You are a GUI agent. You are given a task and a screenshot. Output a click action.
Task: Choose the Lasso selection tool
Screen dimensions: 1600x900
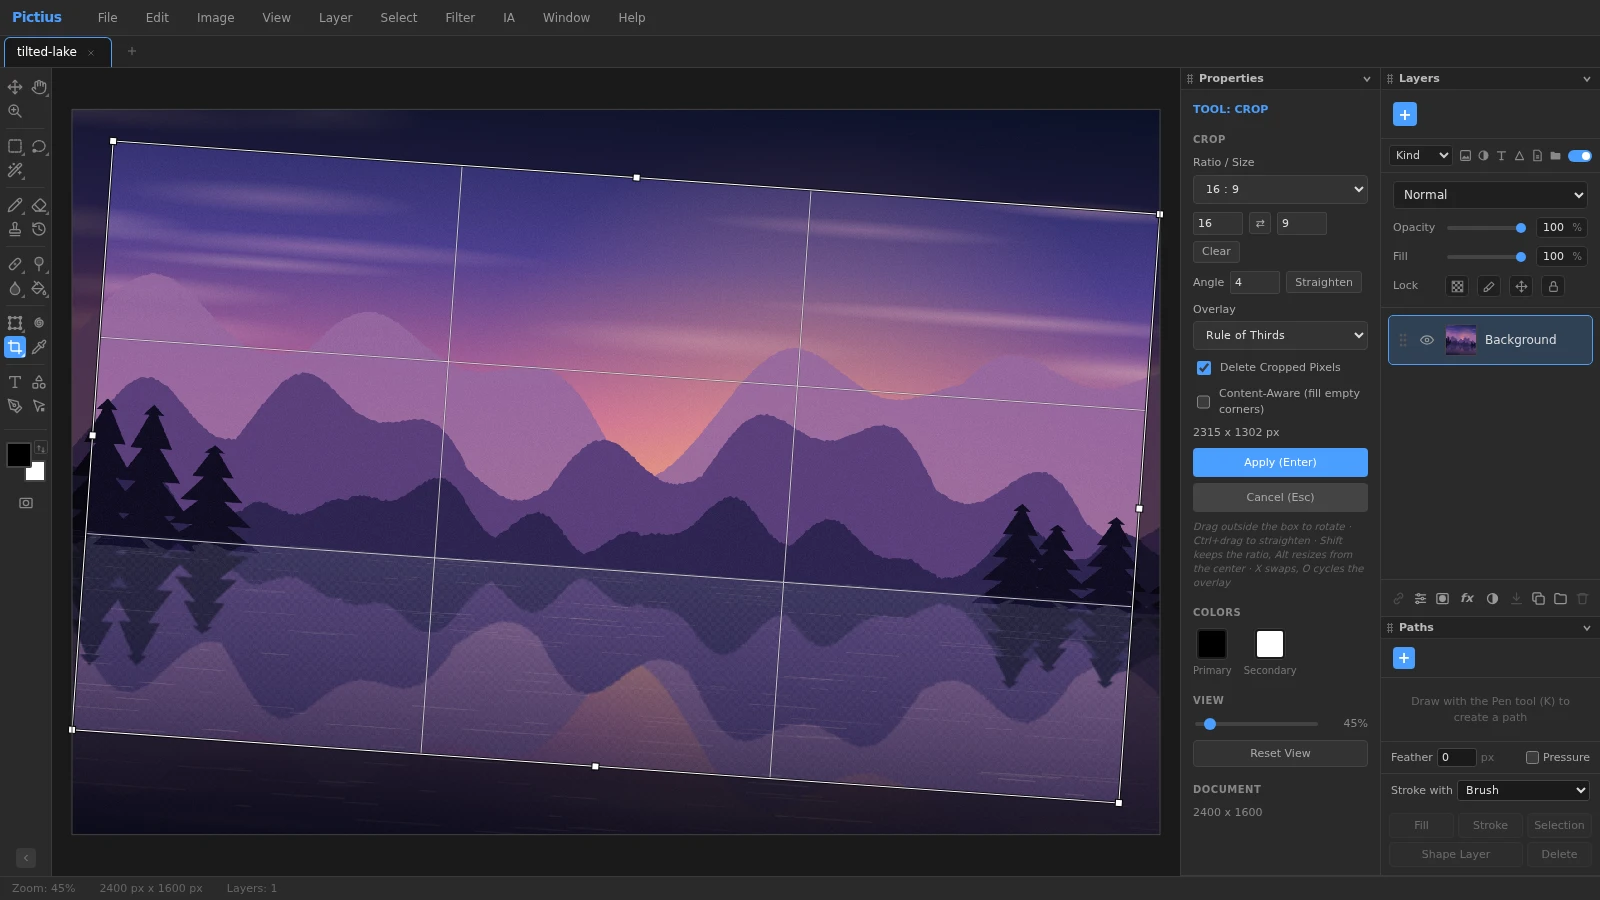pyautogui.click(x=39, y=146)
